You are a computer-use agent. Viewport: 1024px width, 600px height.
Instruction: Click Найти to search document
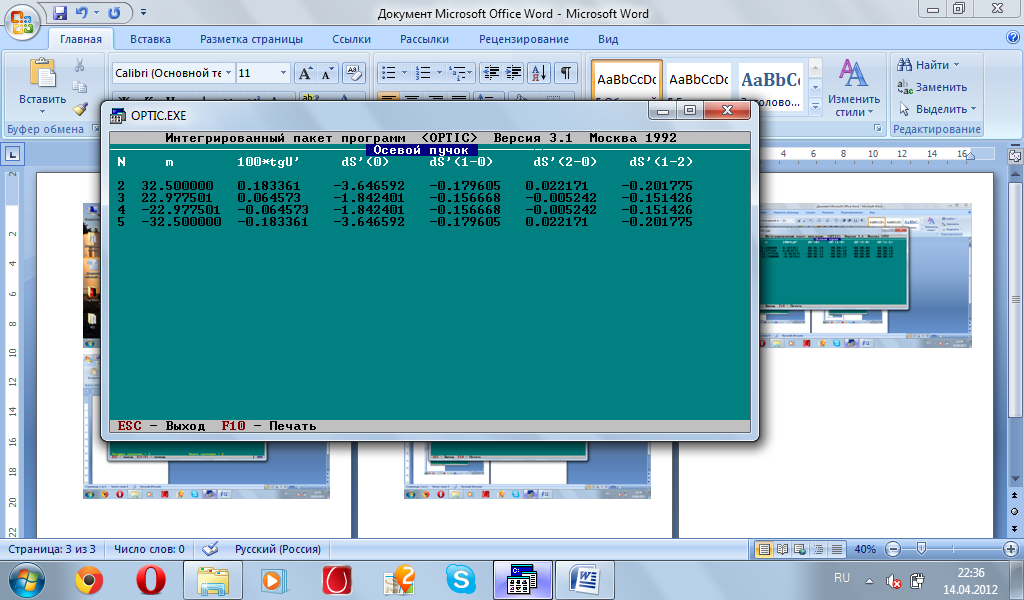click(928, 65)
